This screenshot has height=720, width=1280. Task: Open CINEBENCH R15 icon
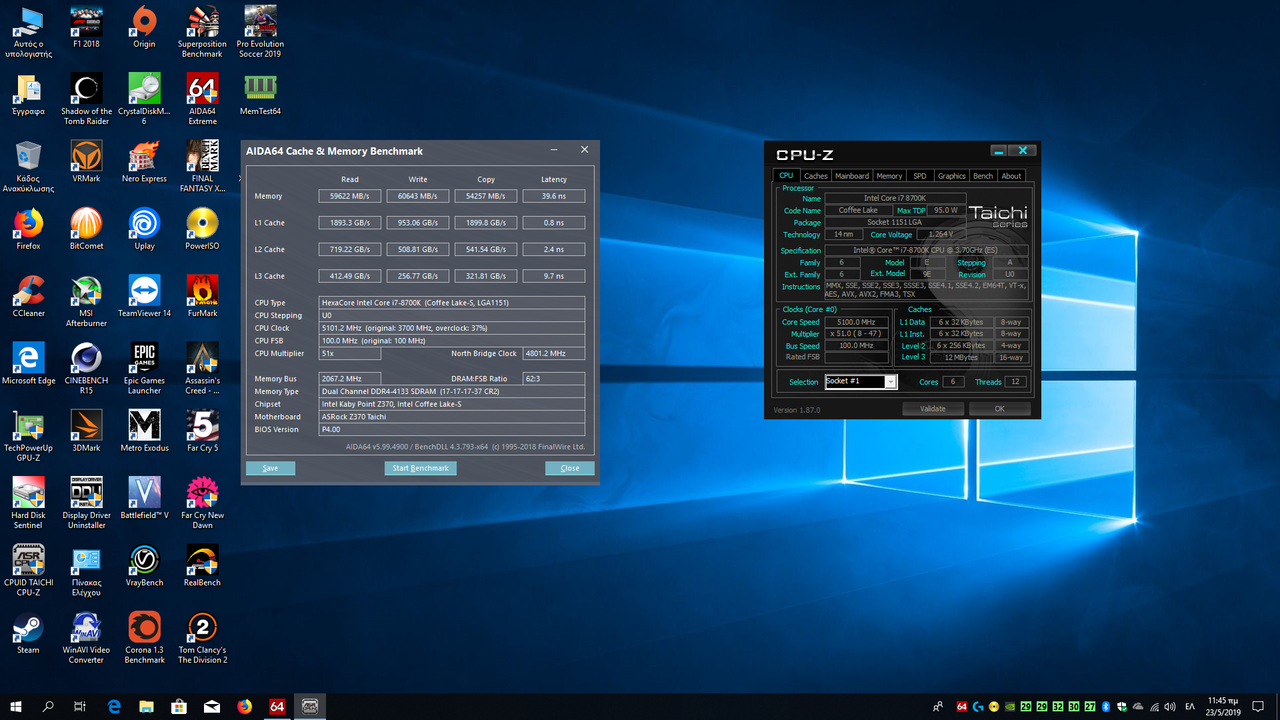point(86,368)
